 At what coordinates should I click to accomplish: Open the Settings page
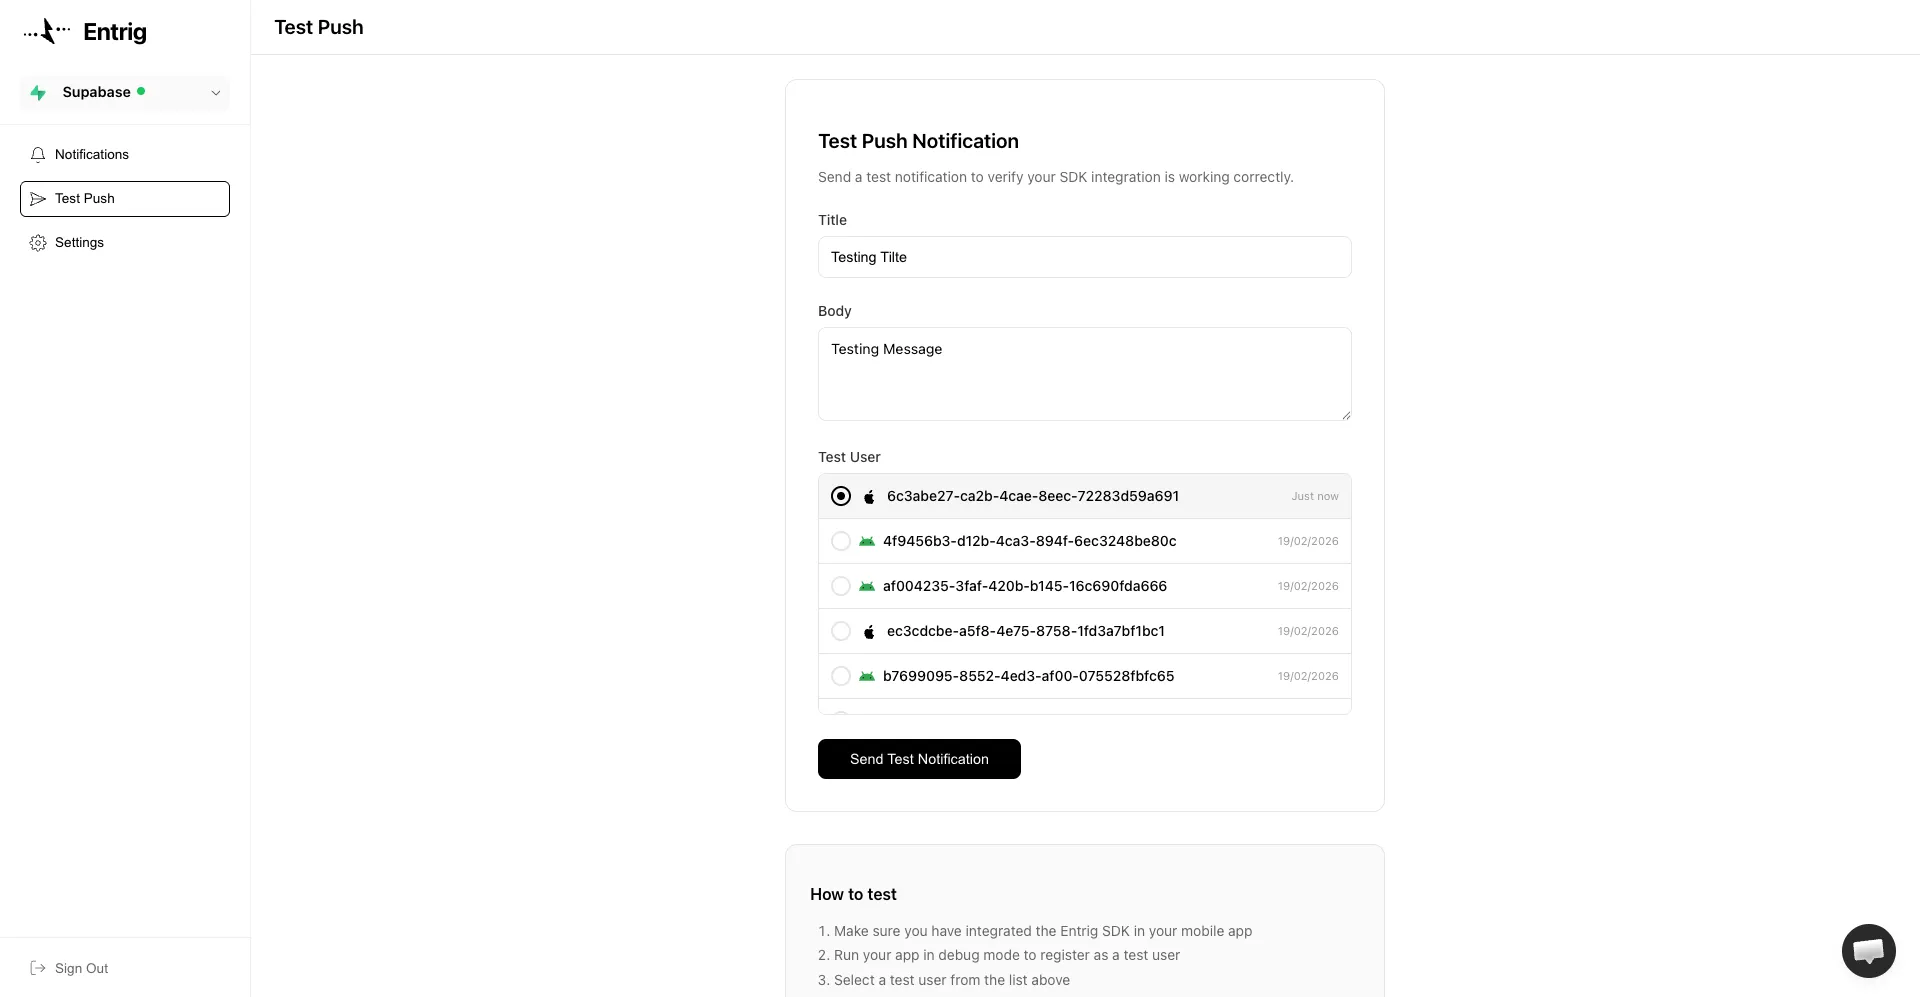(80, 242)
